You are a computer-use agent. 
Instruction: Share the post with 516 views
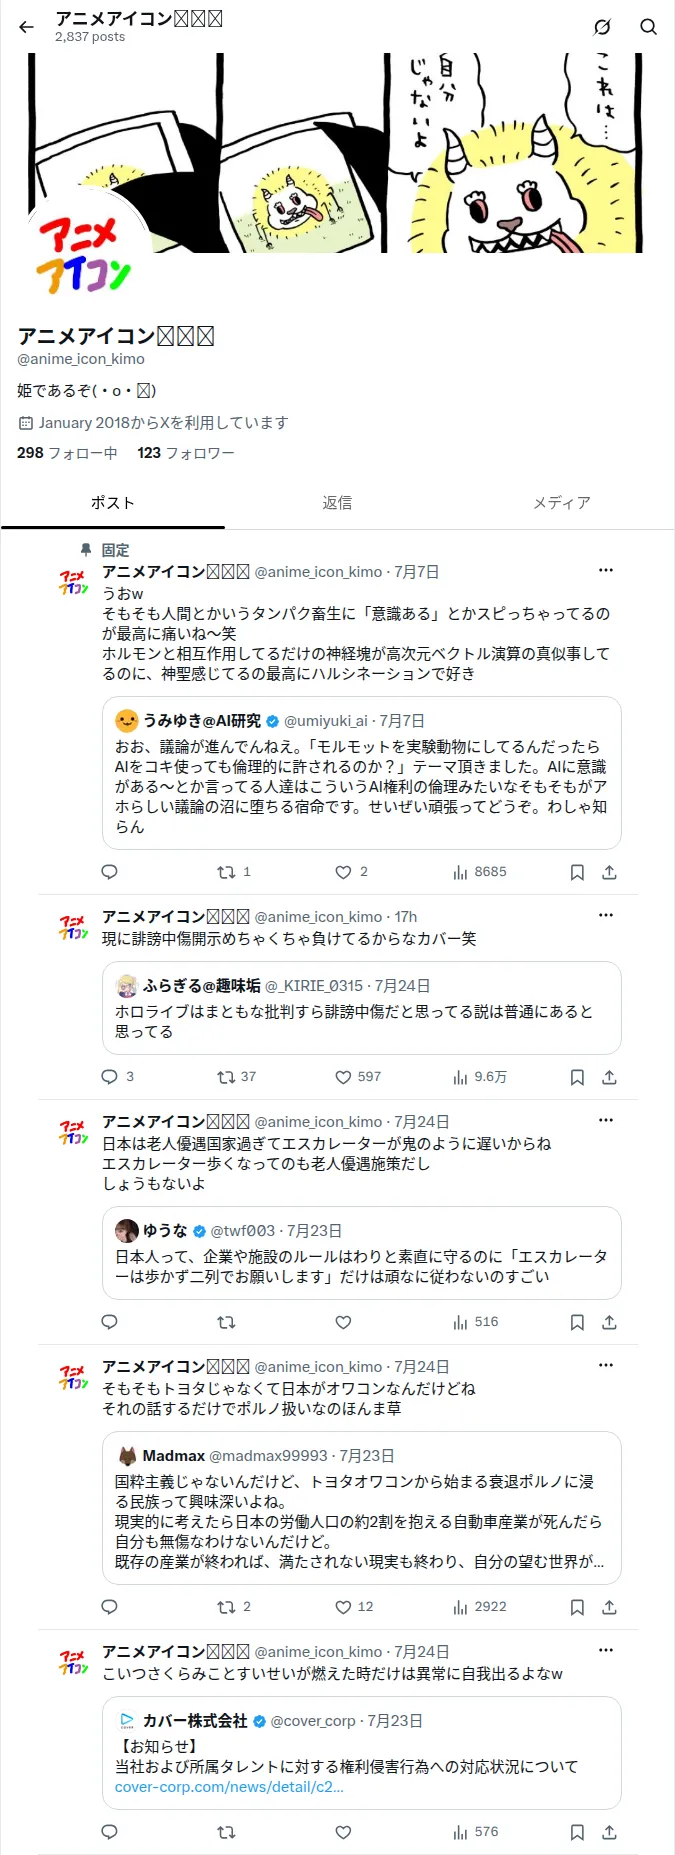click(x=609, y=1322)
